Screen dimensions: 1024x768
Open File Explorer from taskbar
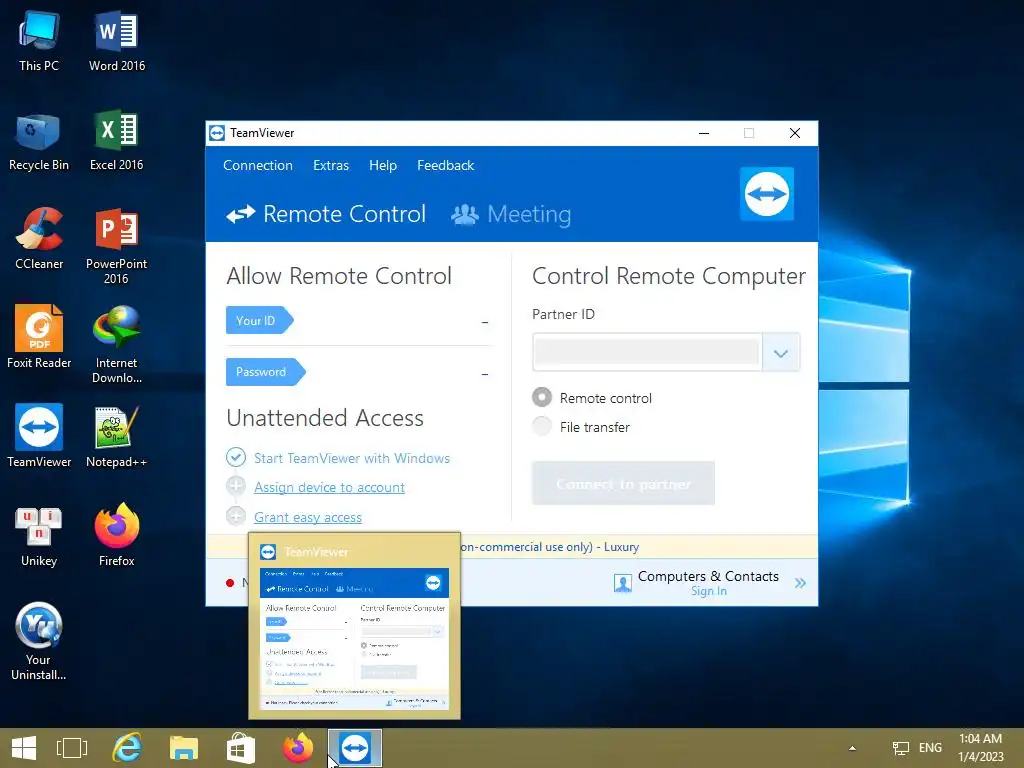click(x=184, y=748)
